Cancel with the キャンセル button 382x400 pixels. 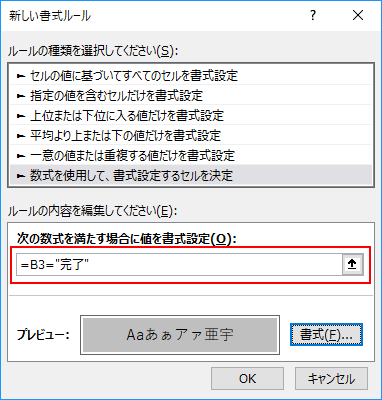click(x=331, y=379)
